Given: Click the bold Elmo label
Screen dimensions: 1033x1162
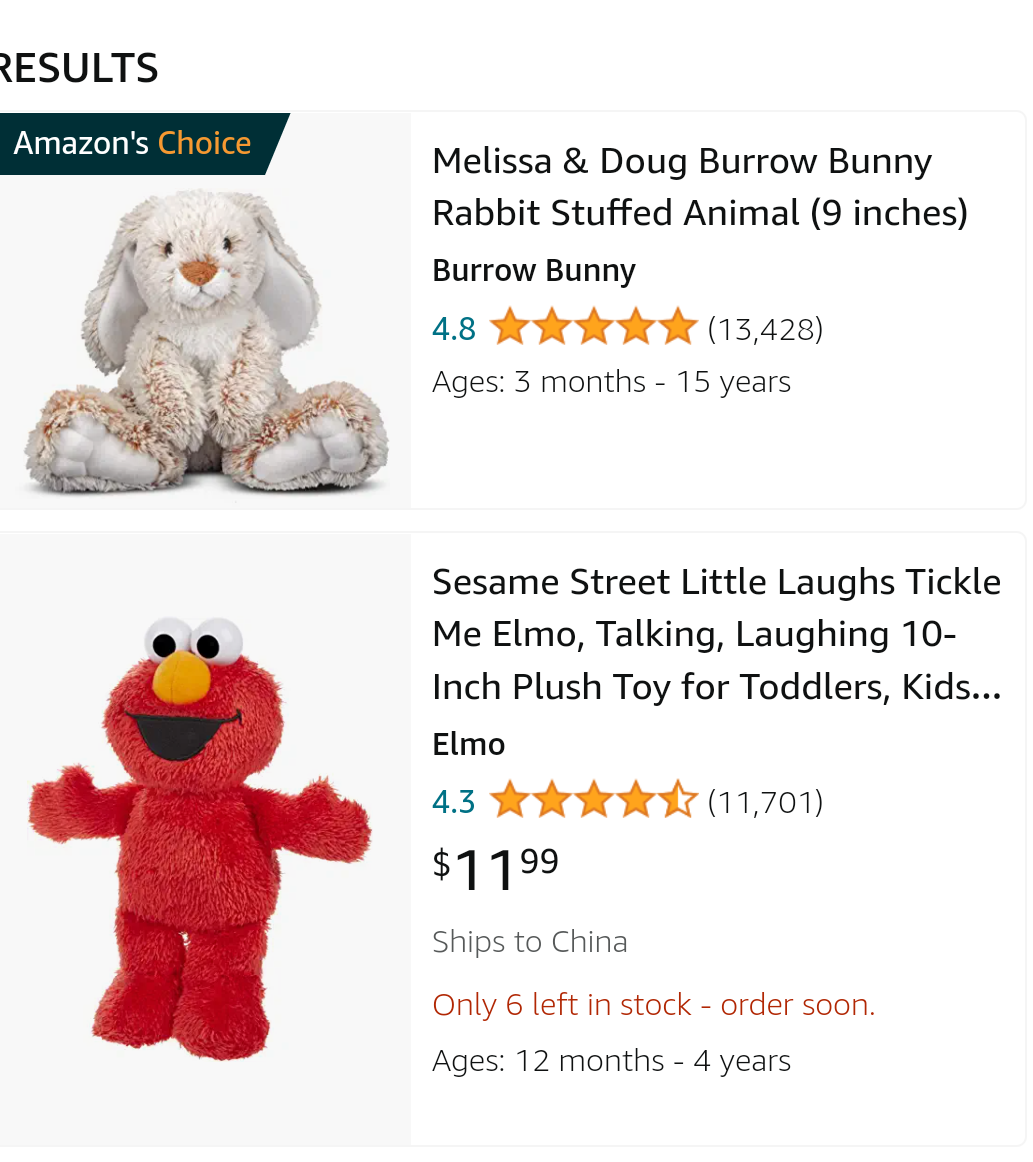Looking at the screenshot, I should click(x=468, y=744).
